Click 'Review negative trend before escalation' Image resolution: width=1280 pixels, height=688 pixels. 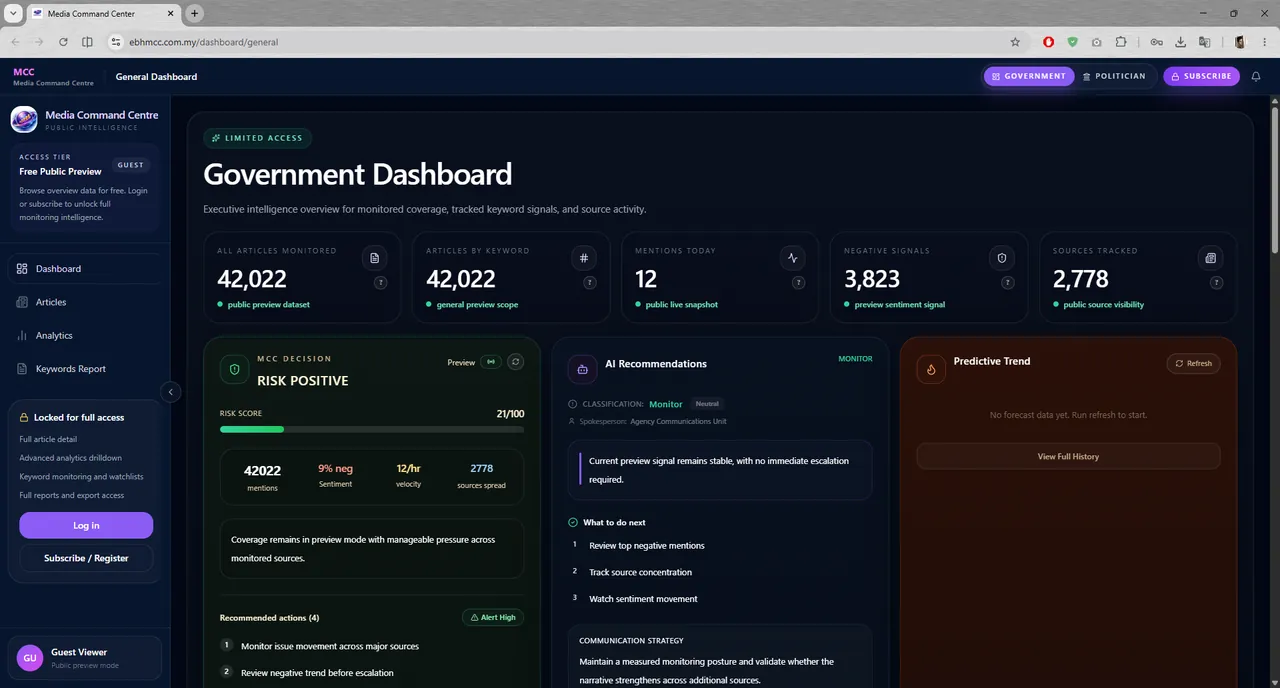pos(317,673)
